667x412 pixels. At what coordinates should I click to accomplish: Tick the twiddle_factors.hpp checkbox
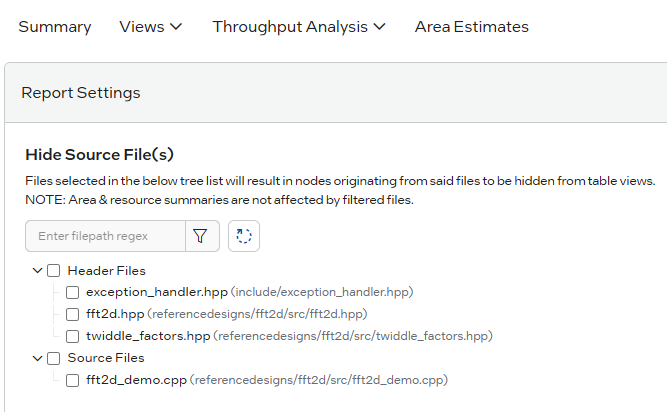73,337
